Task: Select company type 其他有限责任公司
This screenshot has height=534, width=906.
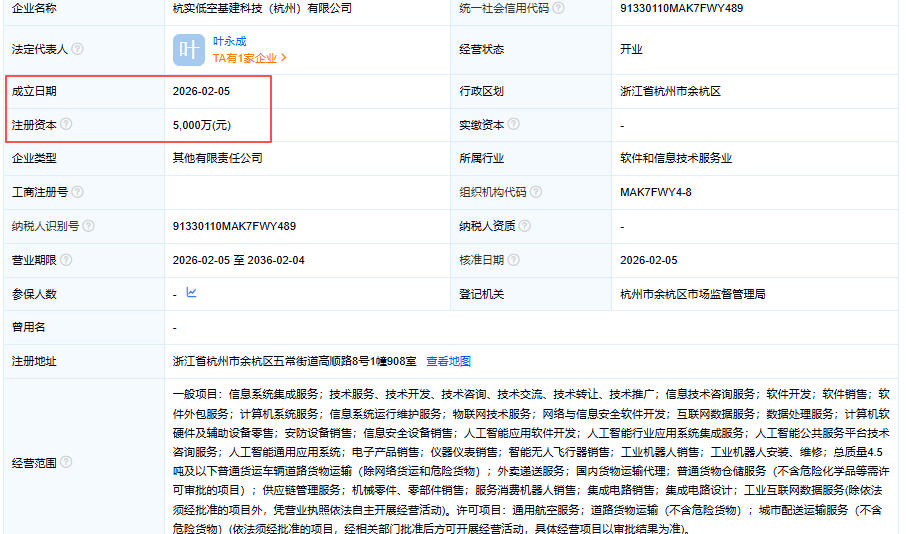Action: [x=217, y=158]
